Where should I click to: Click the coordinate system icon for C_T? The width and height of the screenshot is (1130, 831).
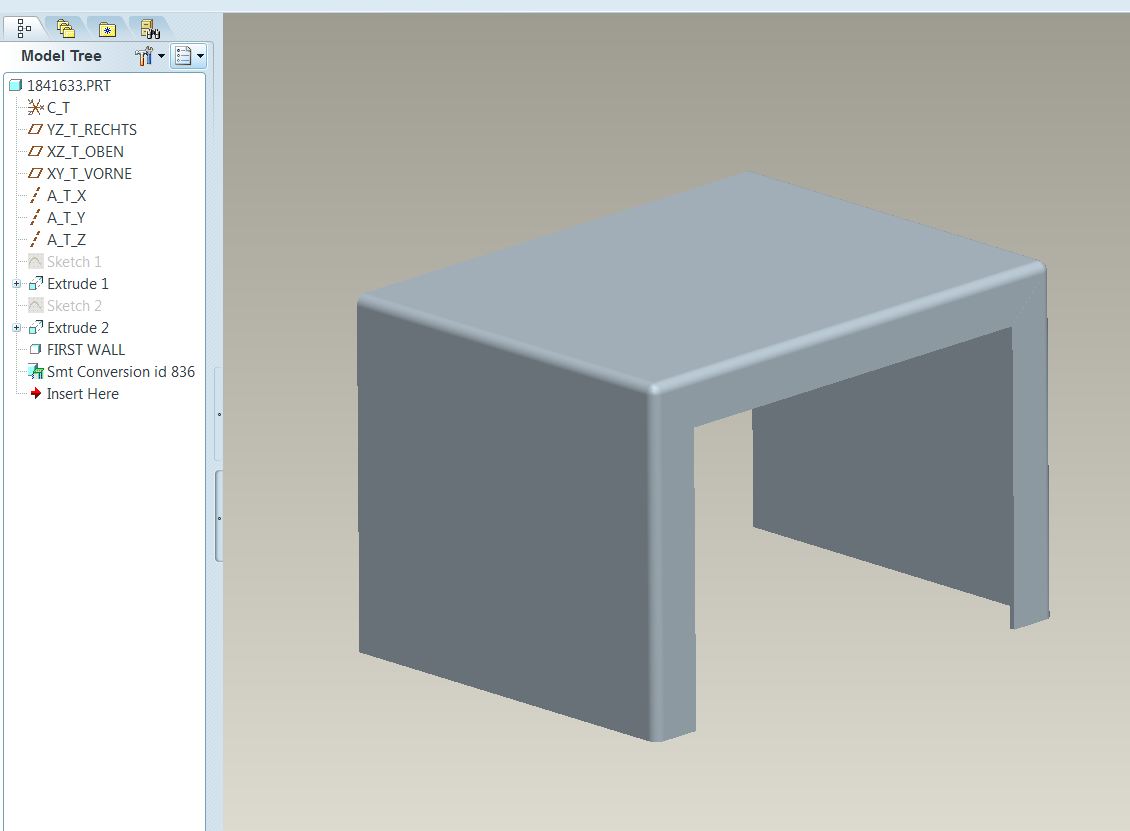35,107
